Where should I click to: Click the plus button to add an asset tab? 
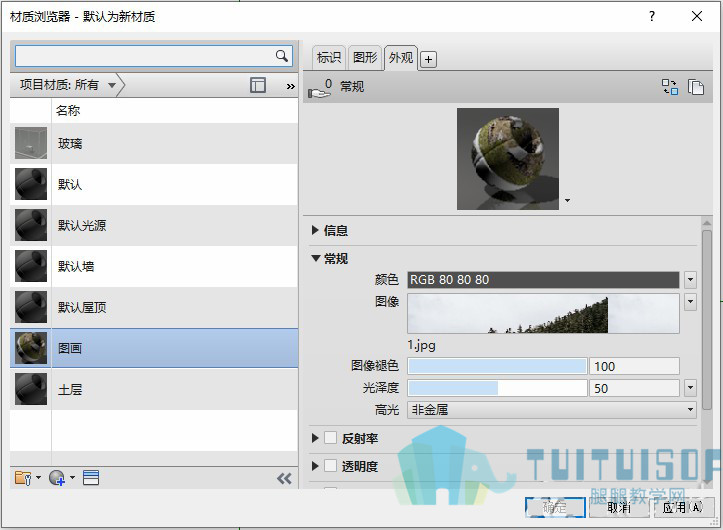[x=428, y=59]
